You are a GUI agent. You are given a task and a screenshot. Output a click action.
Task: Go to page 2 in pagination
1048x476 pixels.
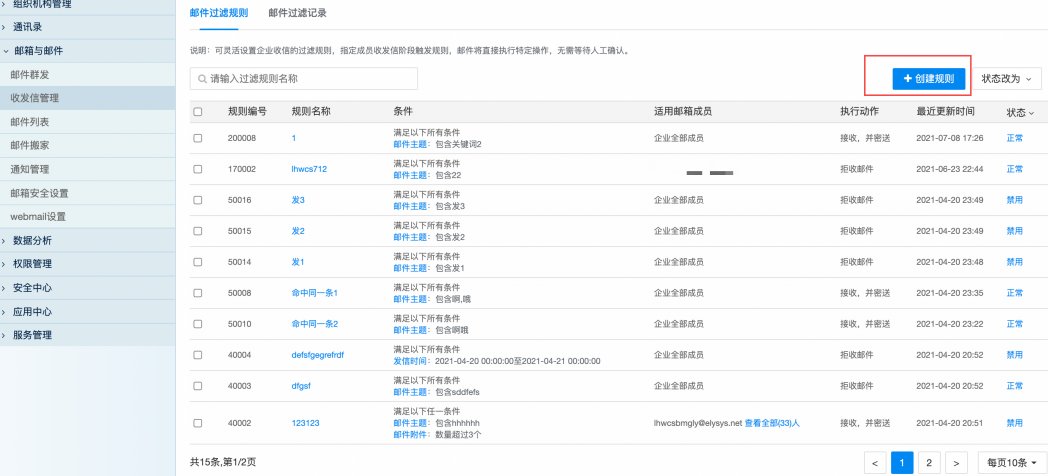click(929, 463)
